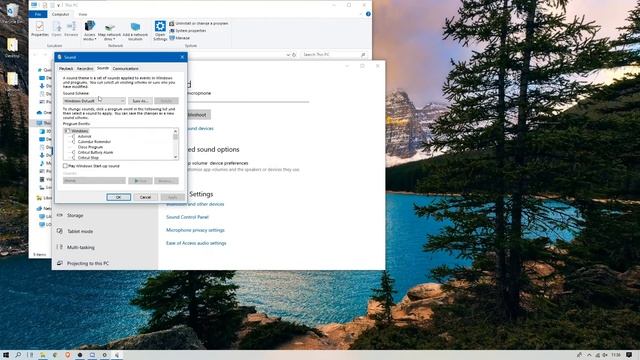Open the address bar history dropdown arrow
This screenshot has width=640, height=360.
[288, 55]
